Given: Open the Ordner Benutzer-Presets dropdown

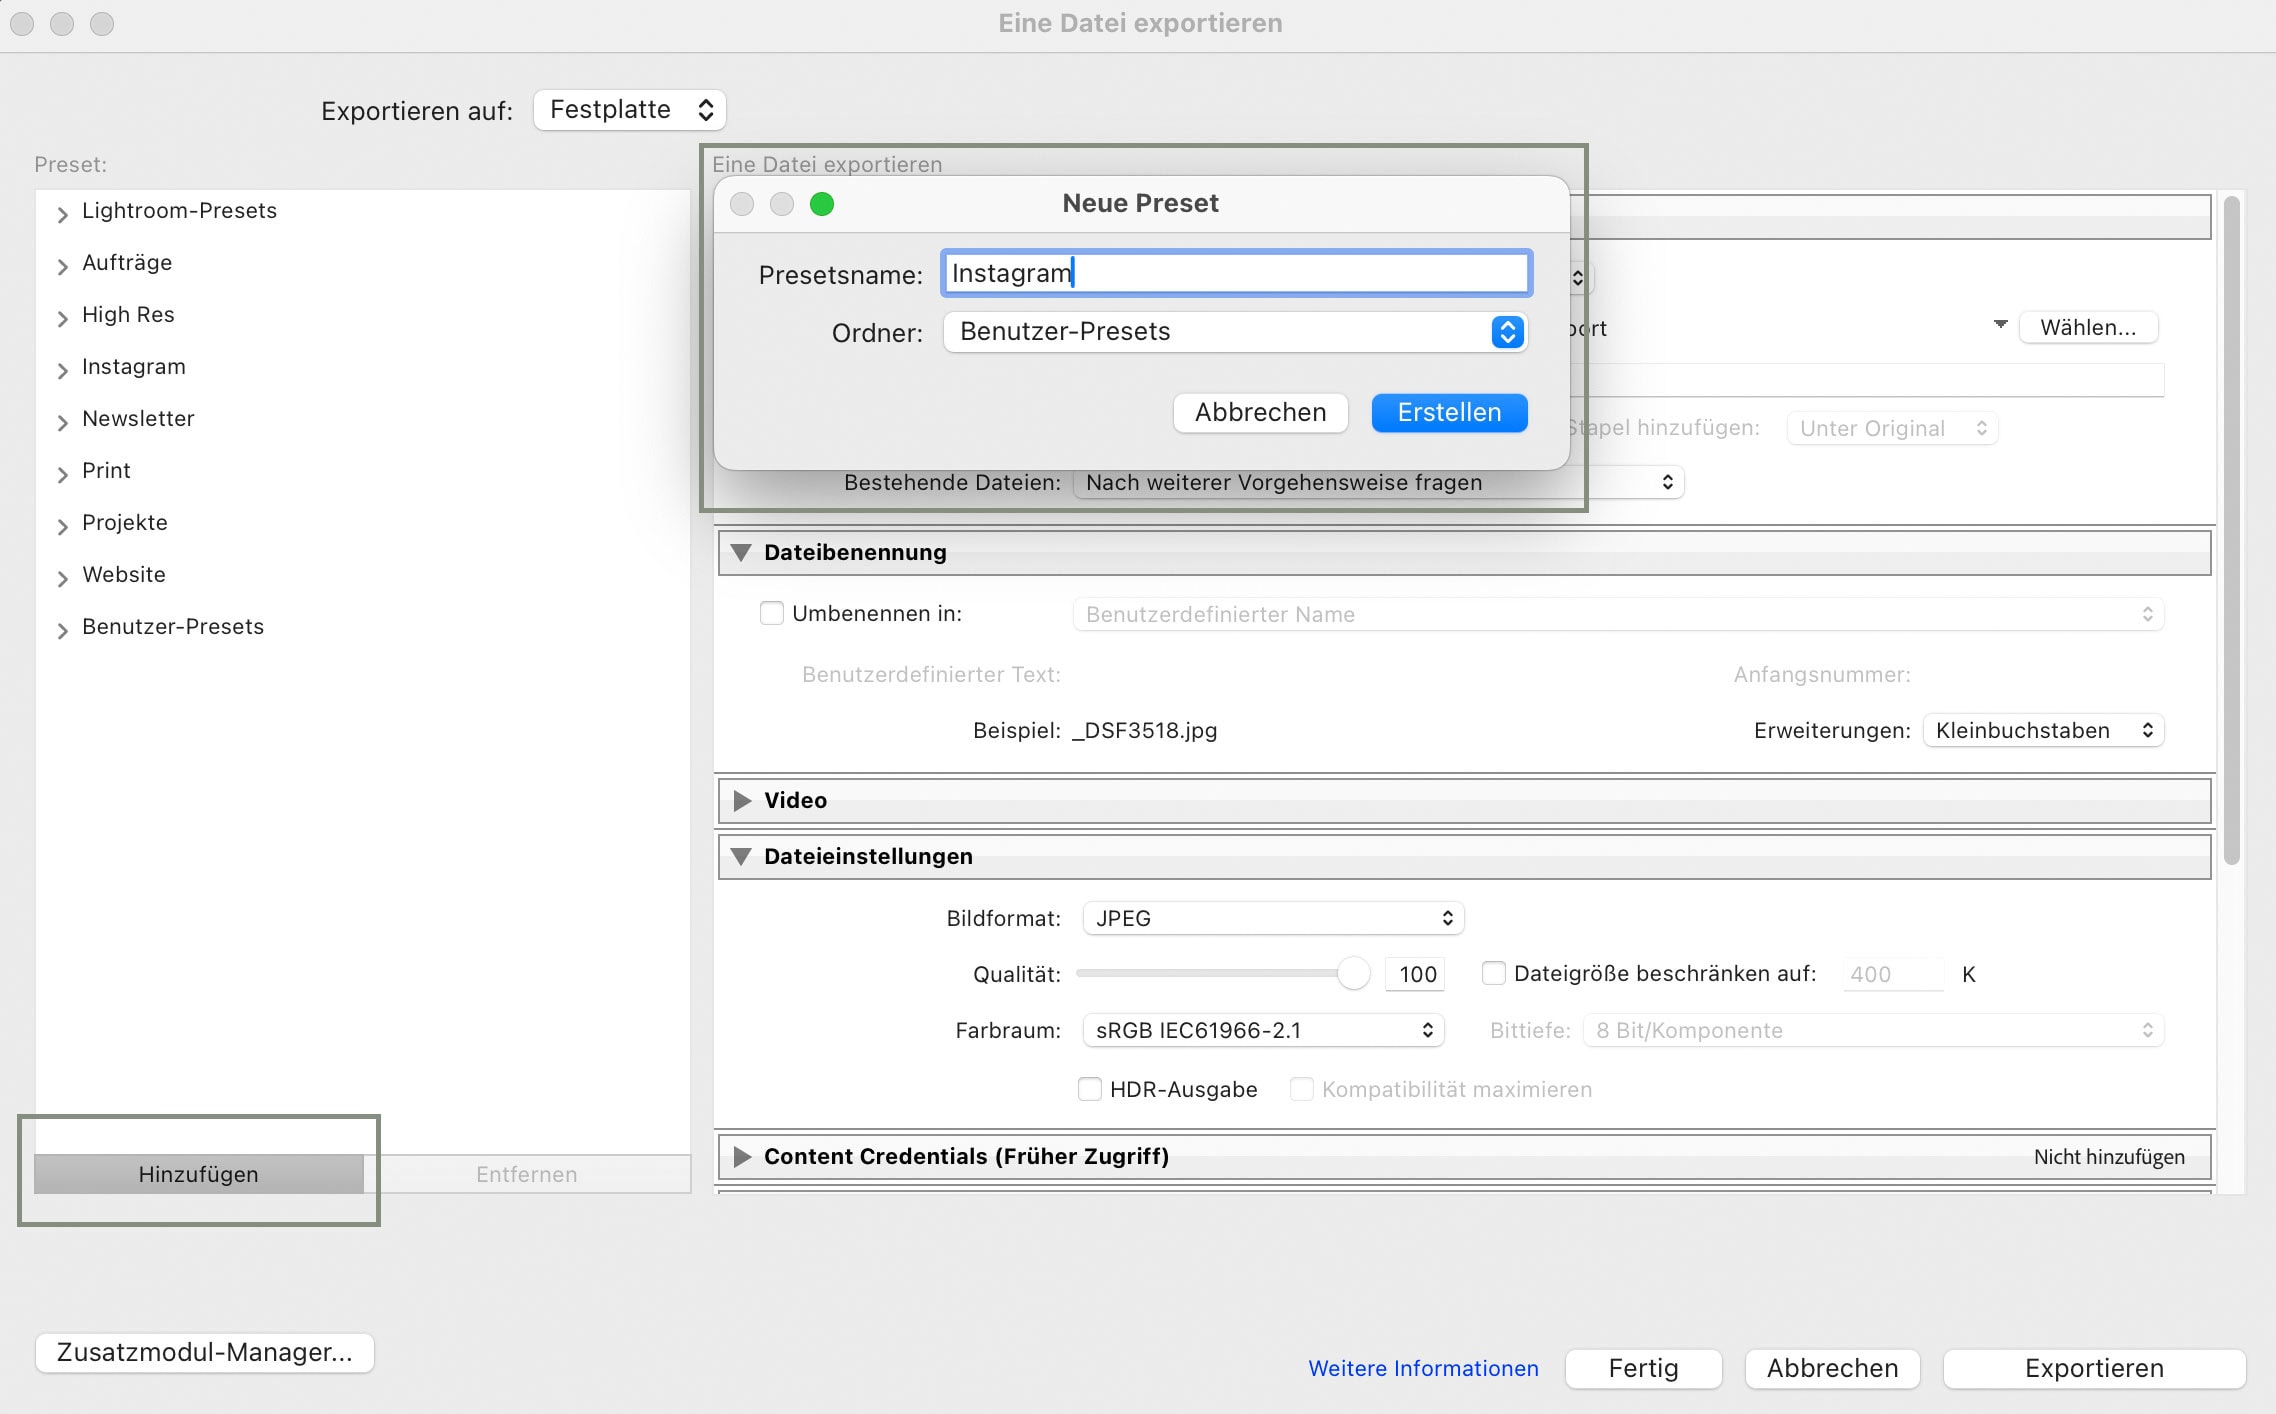Looking at the screenshot, I should [x=1234, y=332].
